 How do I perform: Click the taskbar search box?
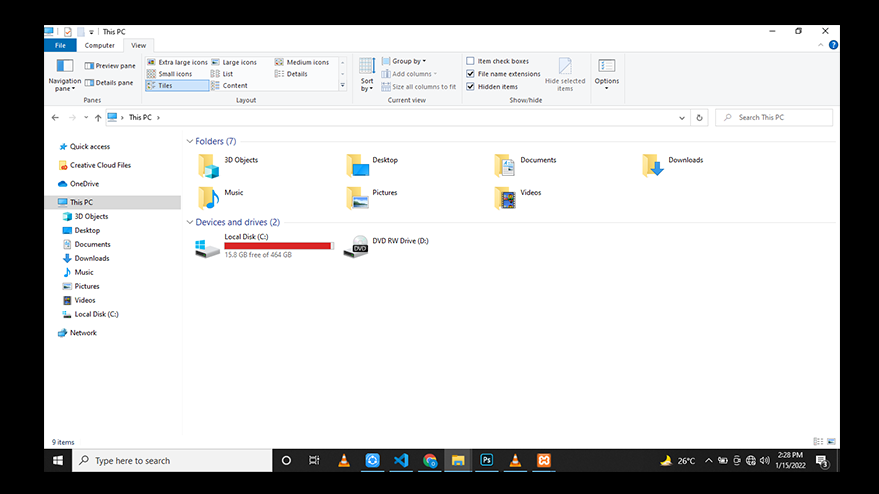172,460
